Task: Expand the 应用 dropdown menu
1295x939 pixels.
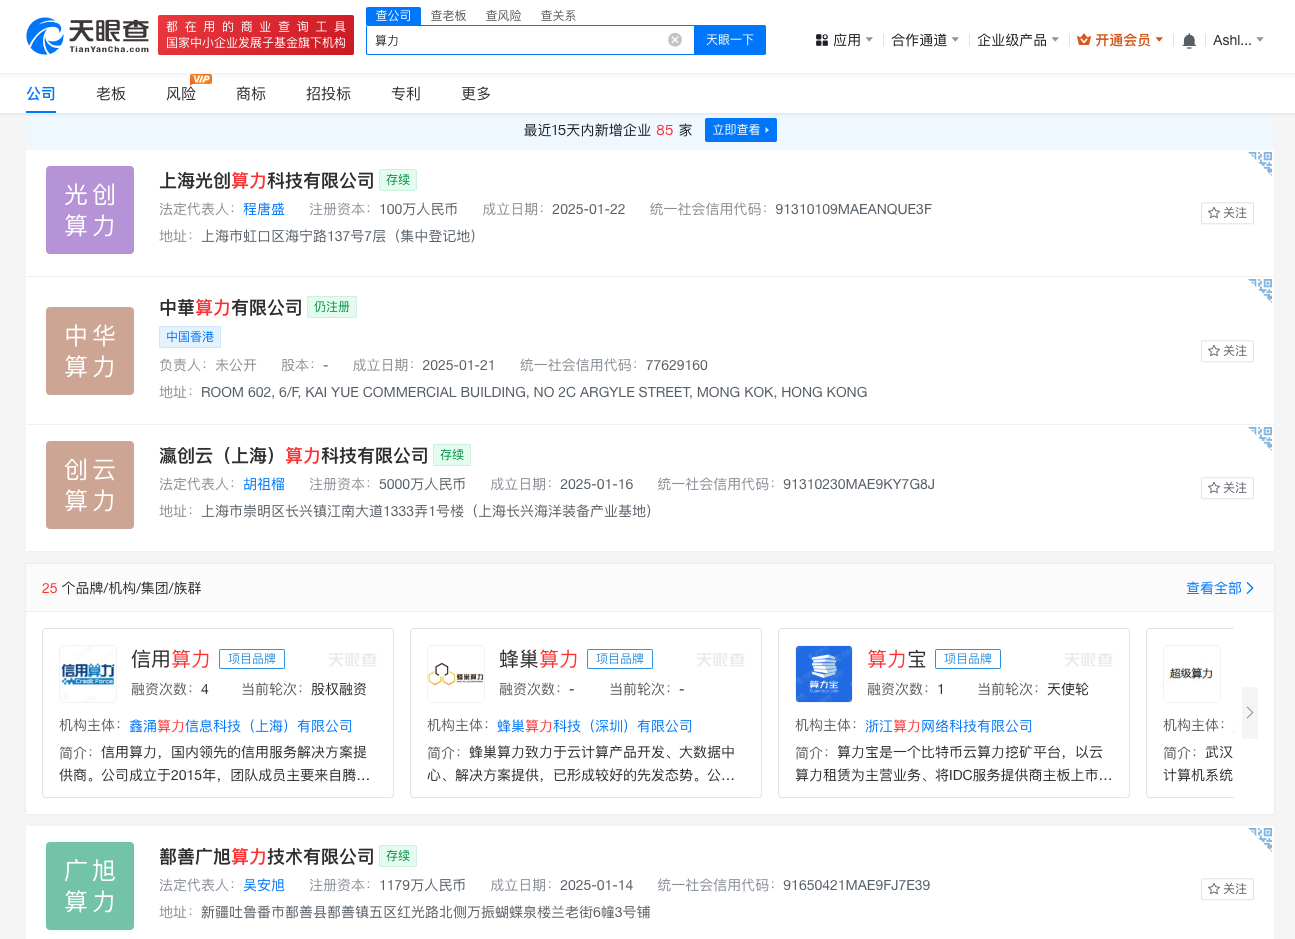Action: (844, 40)
